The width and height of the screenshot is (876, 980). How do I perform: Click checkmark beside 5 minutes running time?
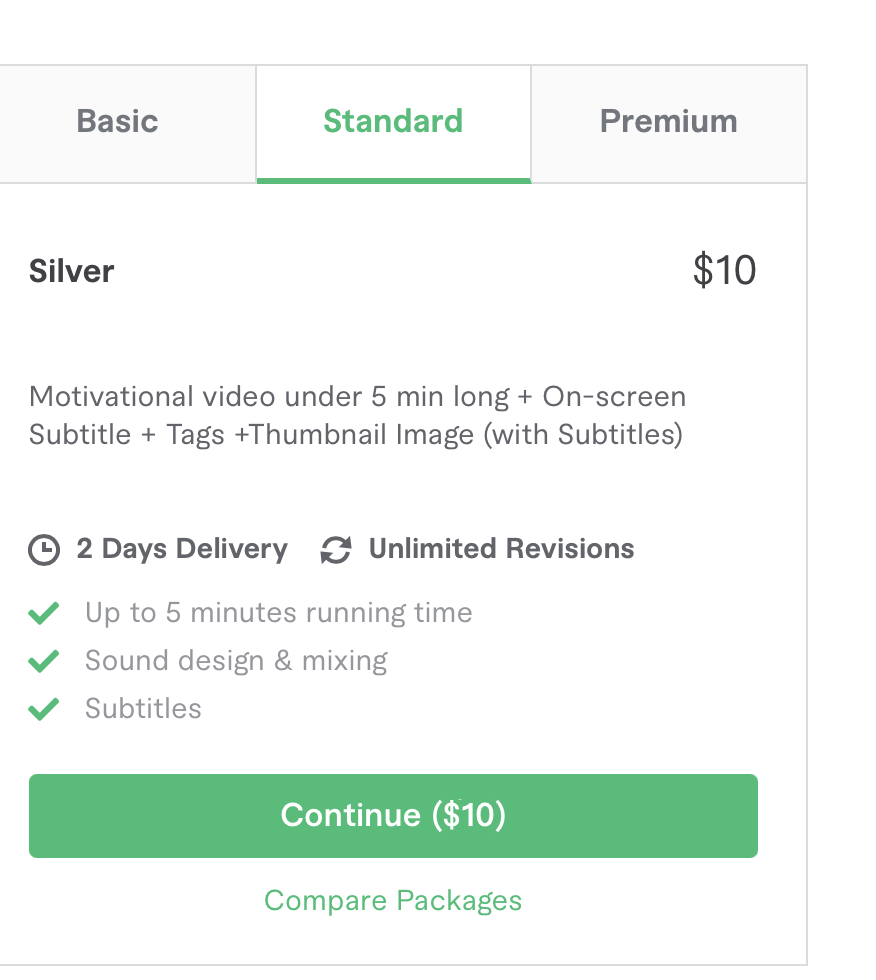tap(44, 613)
